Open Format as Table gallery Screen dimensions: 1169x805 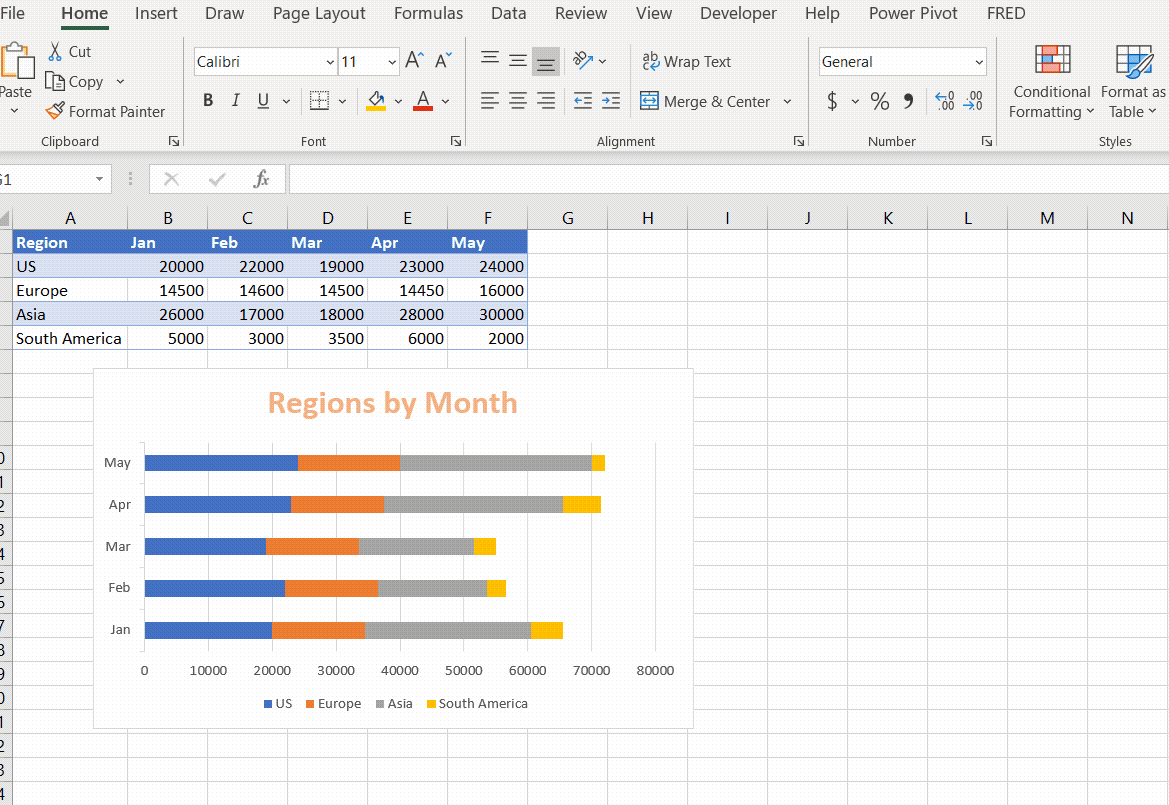click(x=1132, y=81)
